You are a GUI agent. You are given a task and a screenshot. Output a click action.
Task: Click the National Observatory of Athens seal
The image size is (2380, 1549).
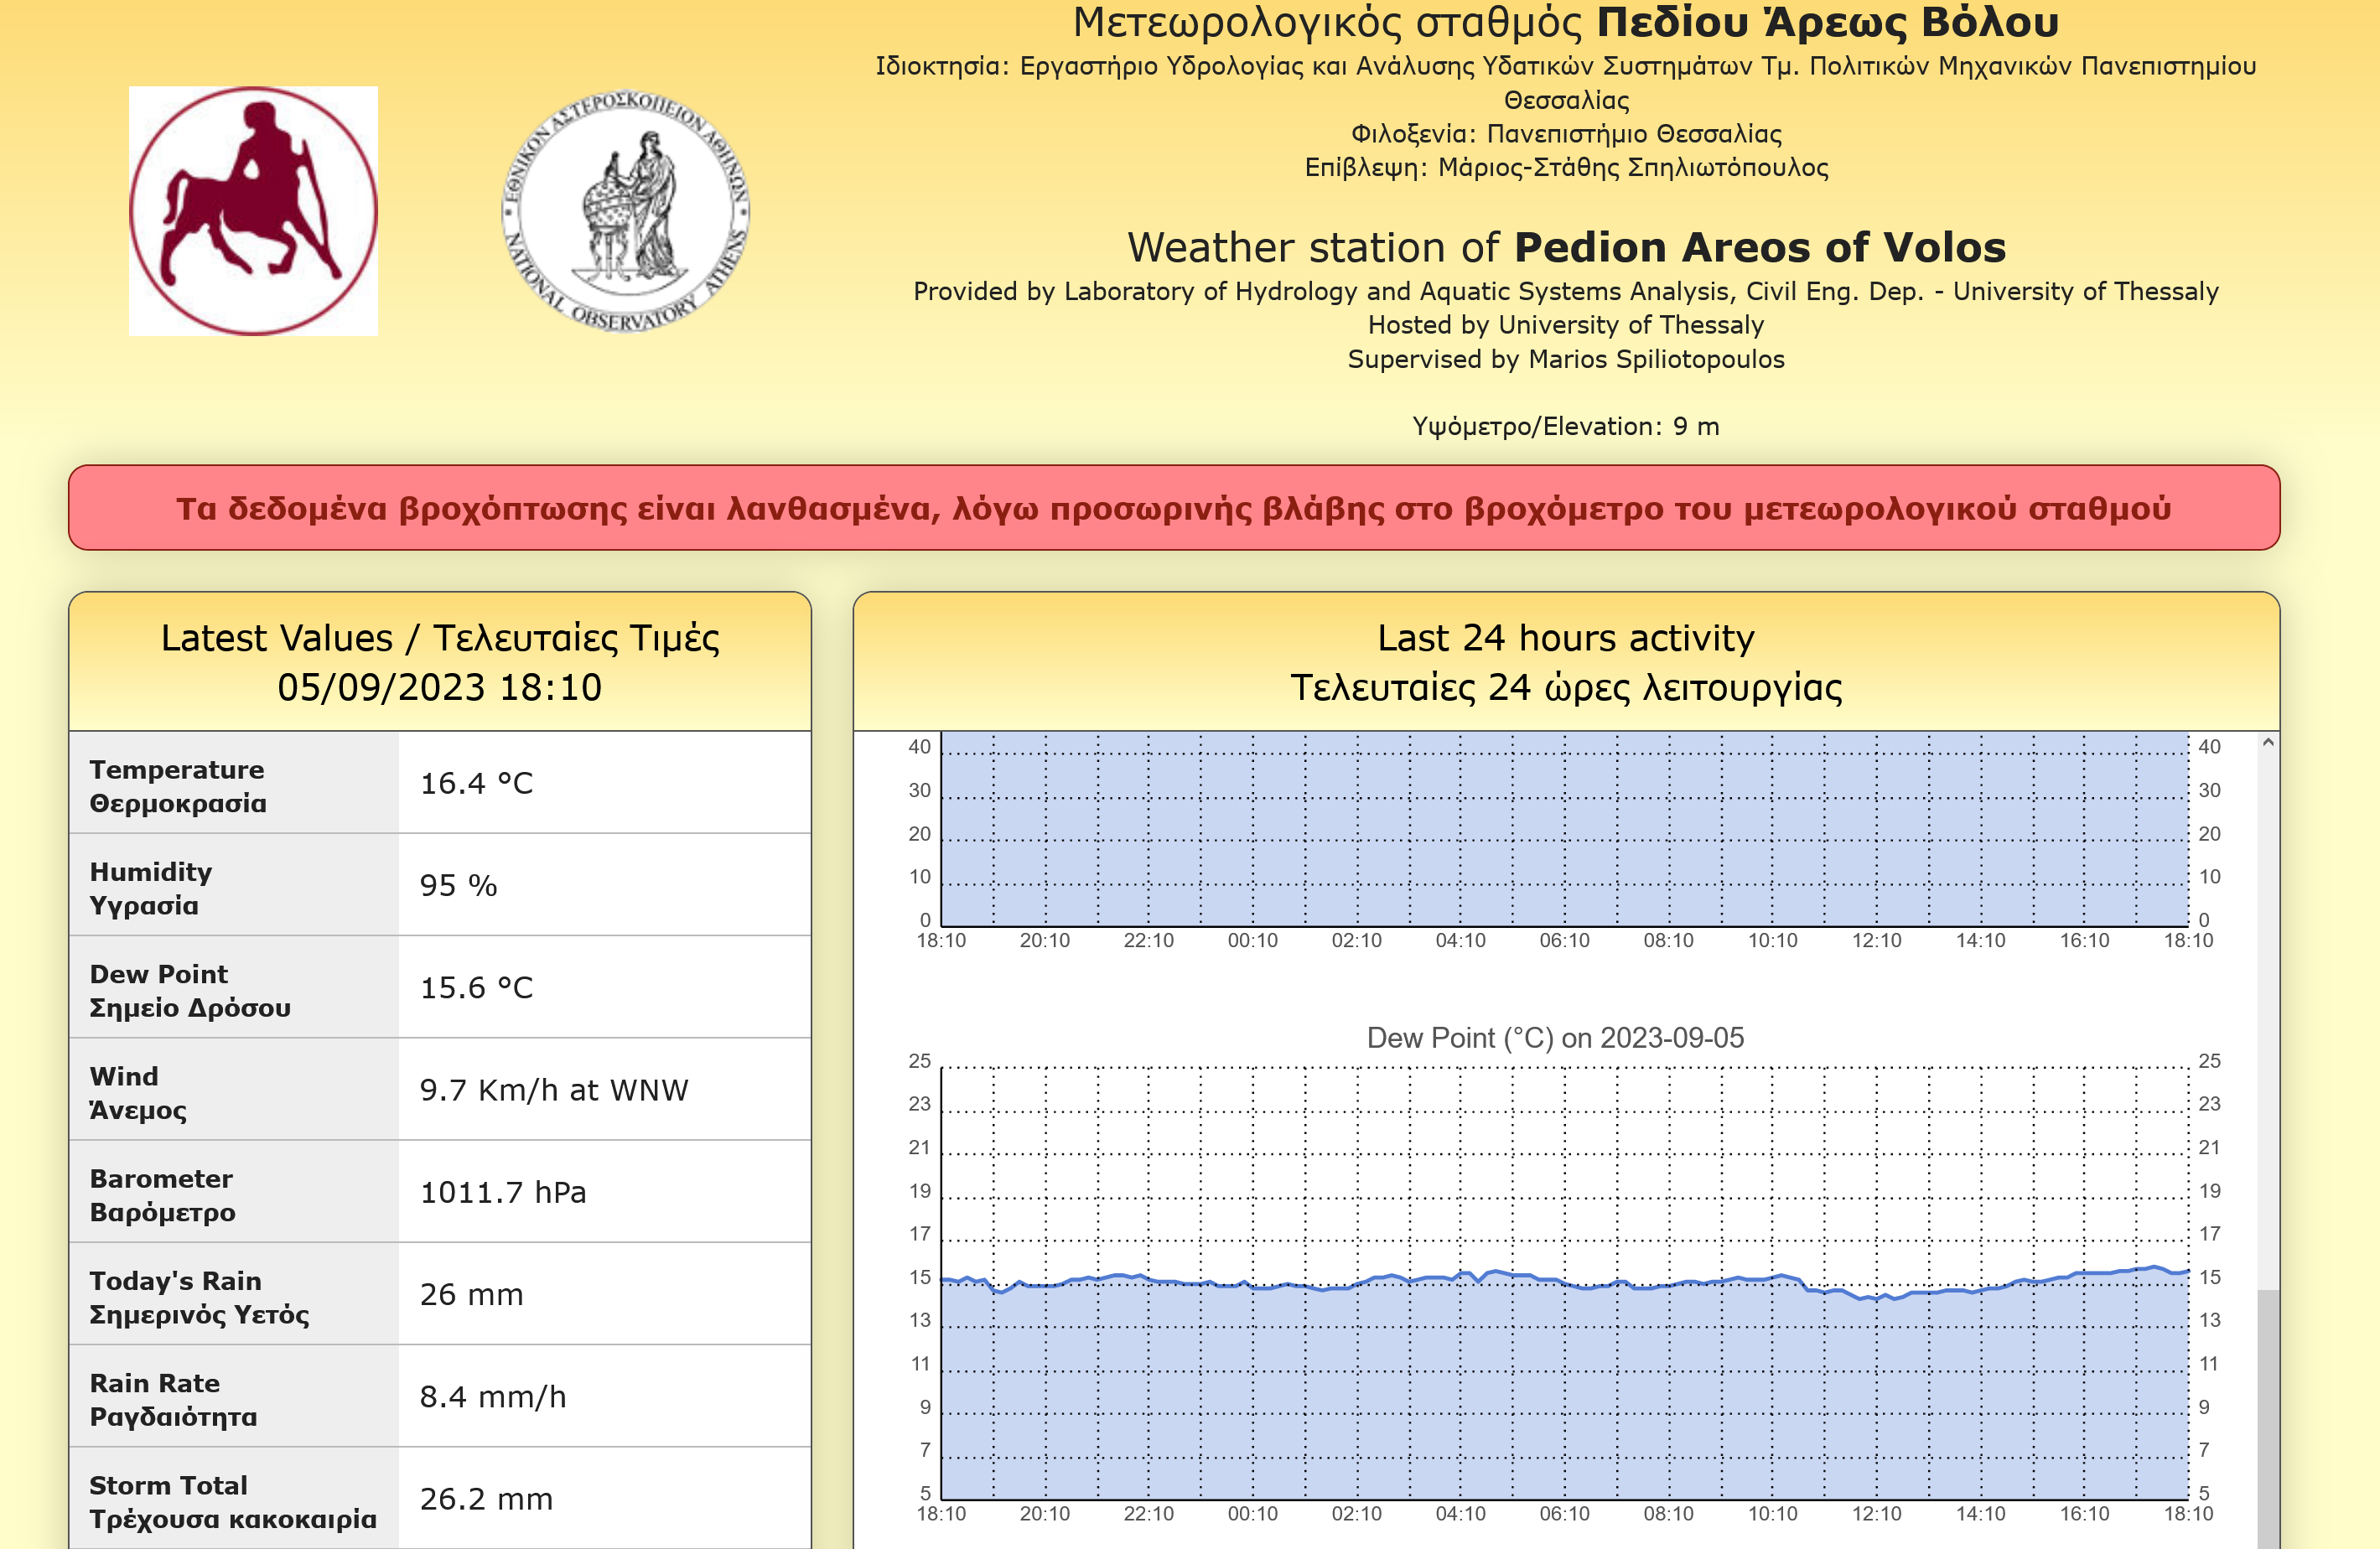point(626,211)
